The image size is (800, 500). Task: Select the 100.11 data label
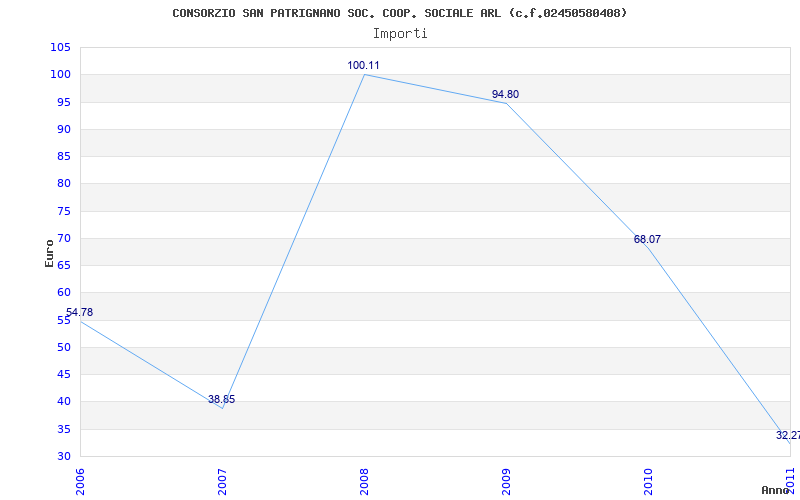pos(363,65)
